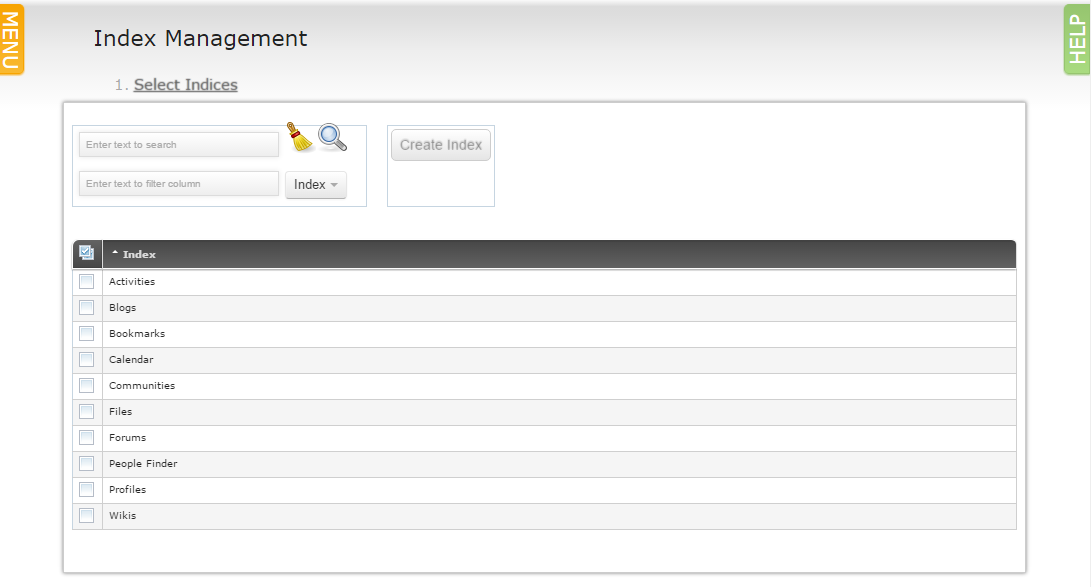Viewport: 1091px width, 587px height.
Task: Open the Select Indices step link
Action: click(186, 85)
